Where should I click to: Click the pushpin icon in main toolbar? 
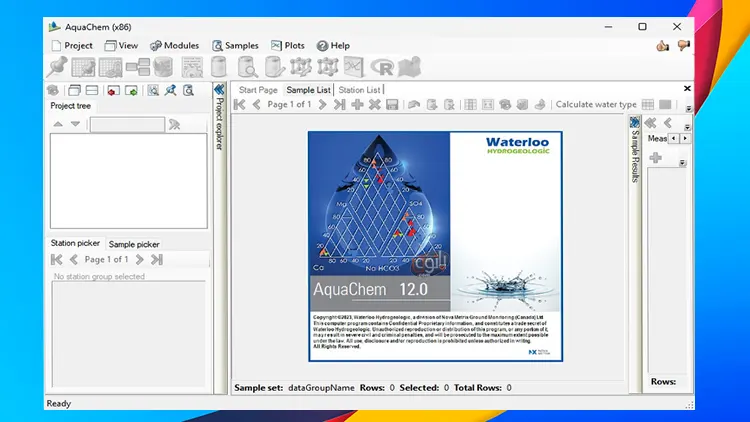[57, 67]
